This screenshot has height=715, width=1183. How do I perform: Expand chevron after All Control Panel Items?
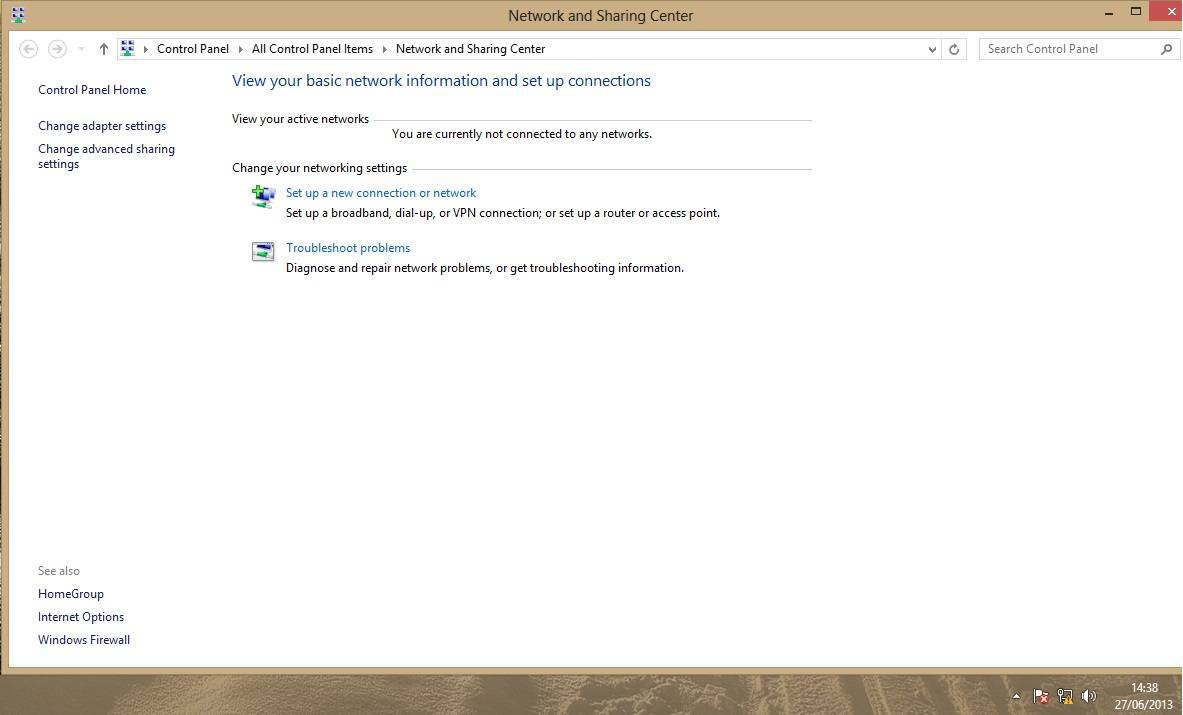[x=385, y=49]
